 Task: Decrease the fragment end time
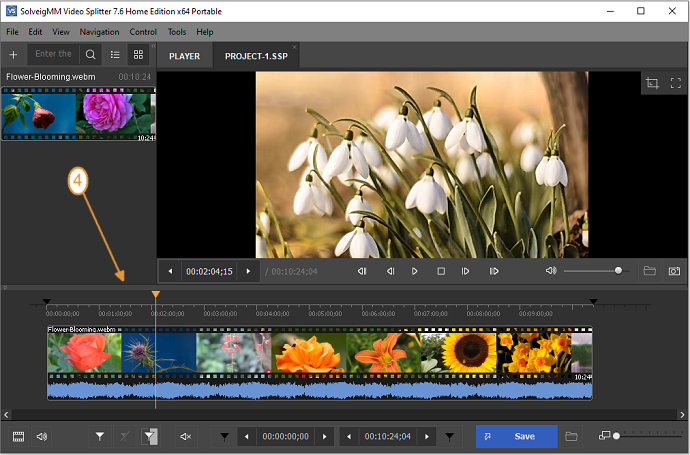[349, 437]
